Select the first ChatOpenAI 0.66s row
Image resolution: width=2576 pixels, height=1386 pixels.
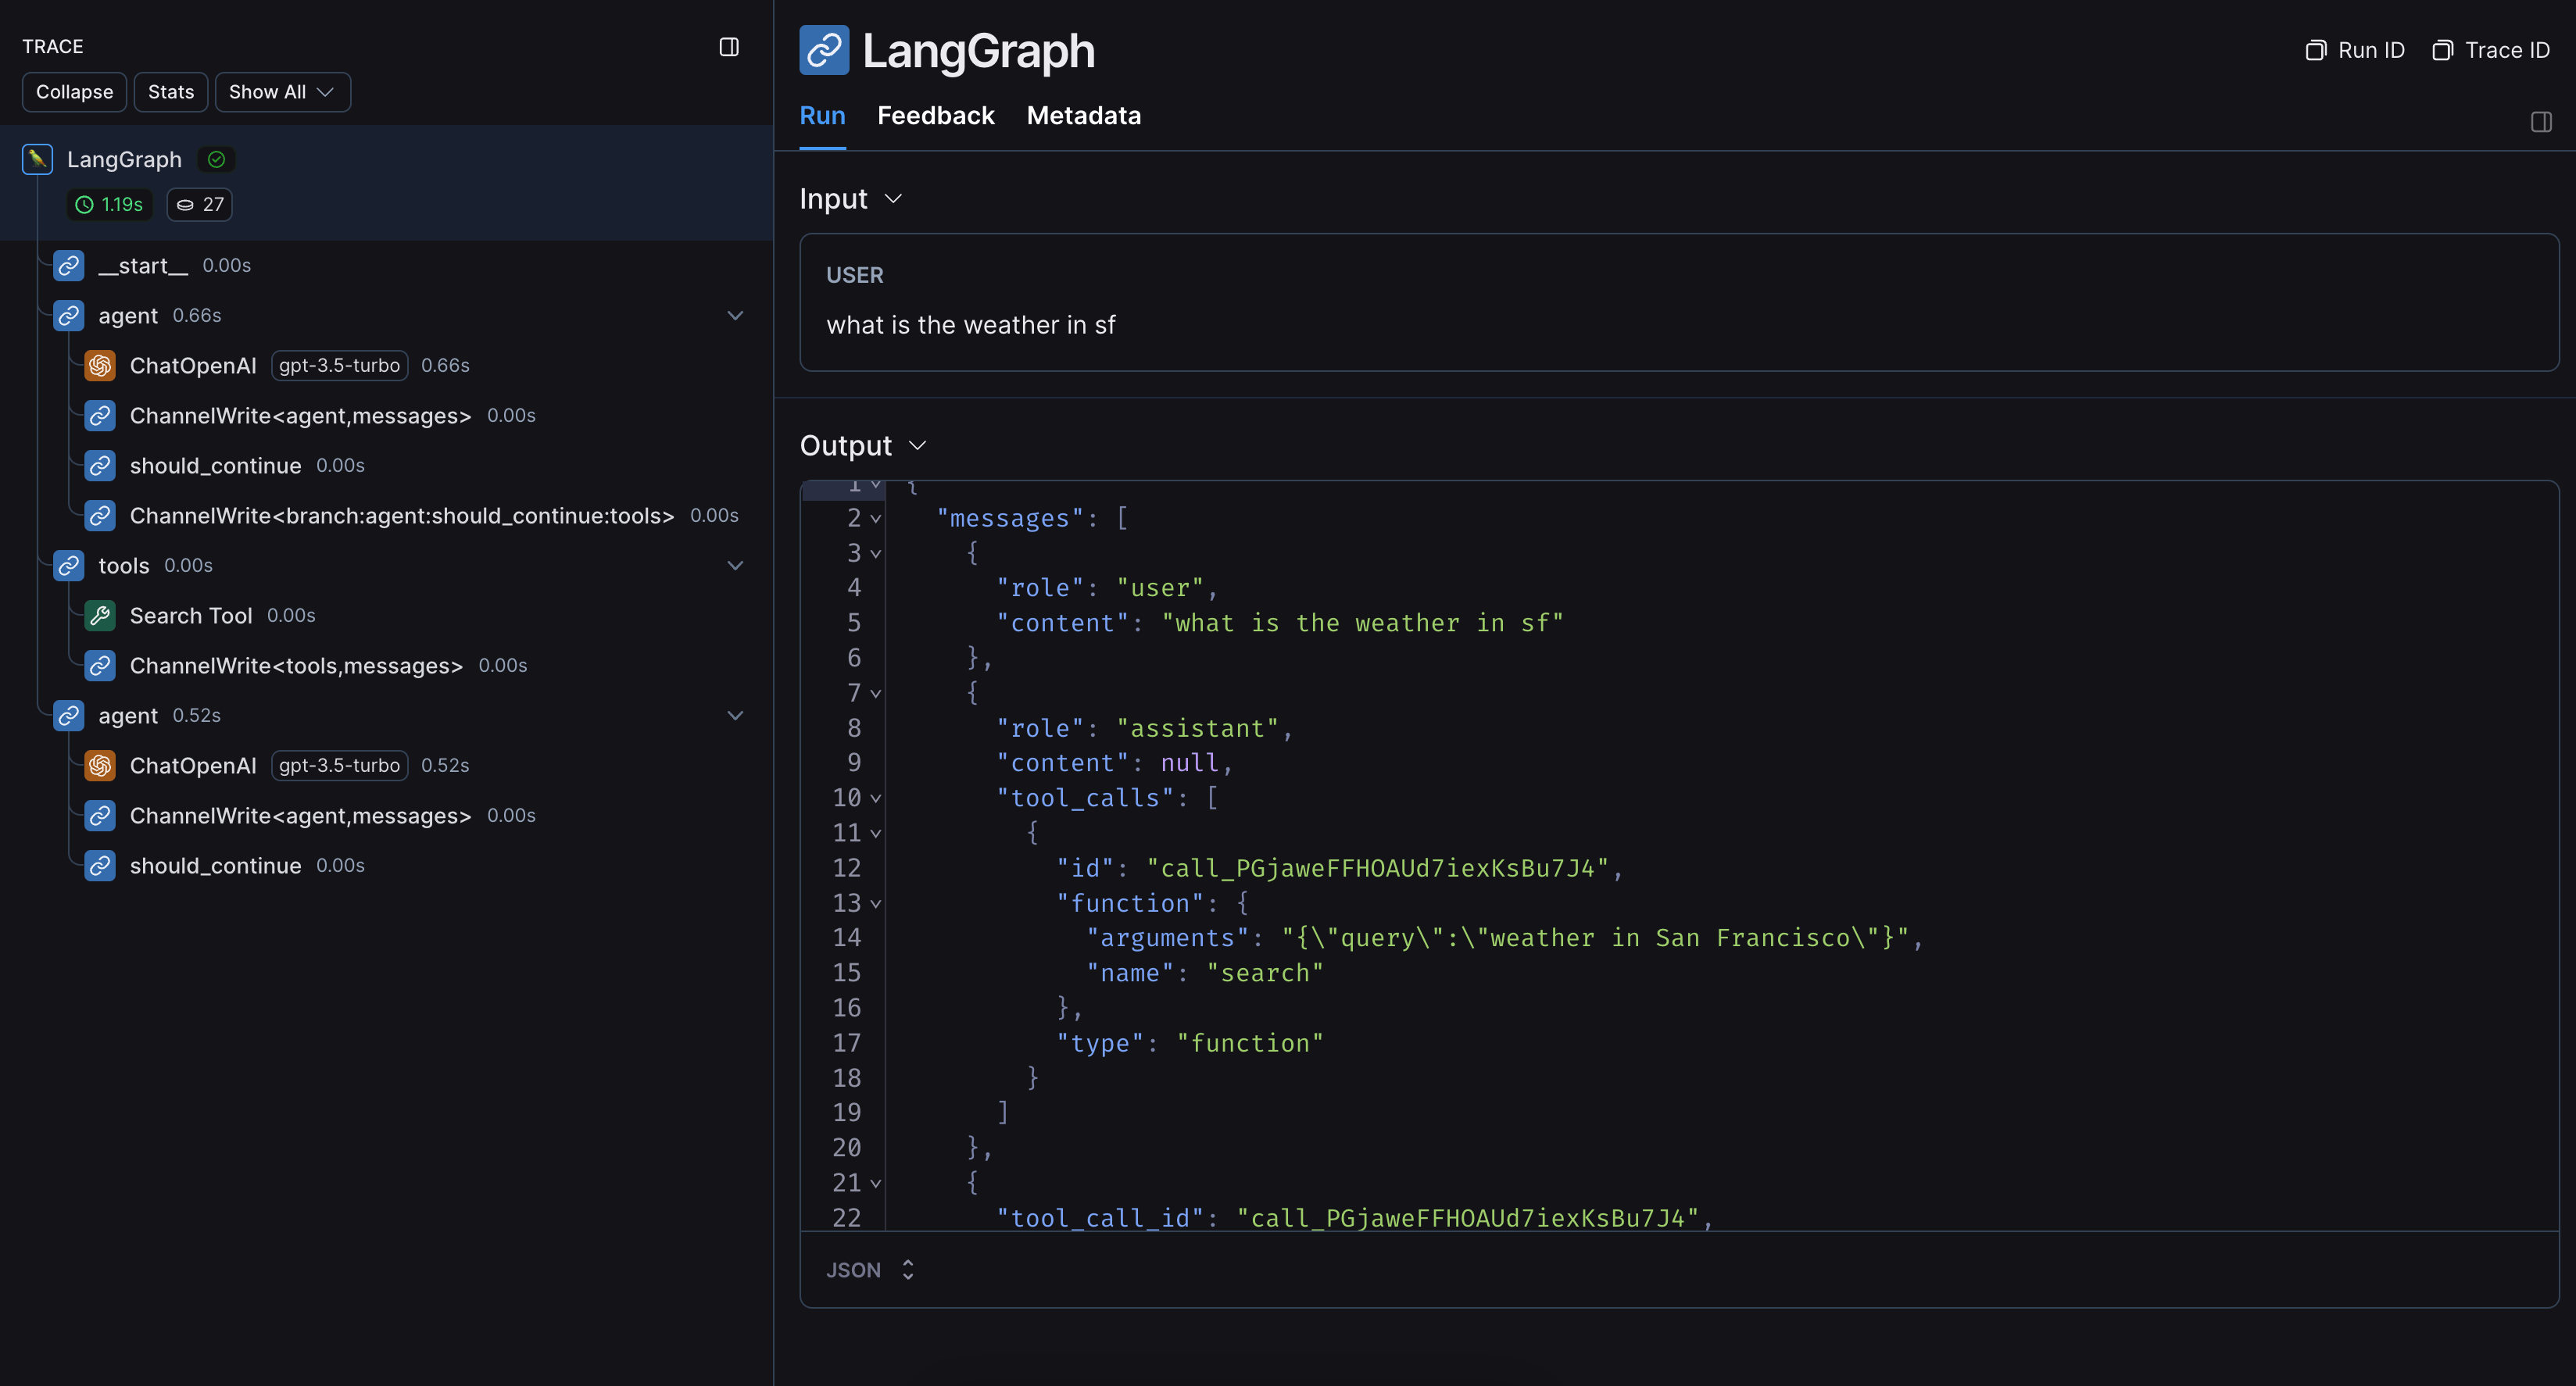pos(386,365)
